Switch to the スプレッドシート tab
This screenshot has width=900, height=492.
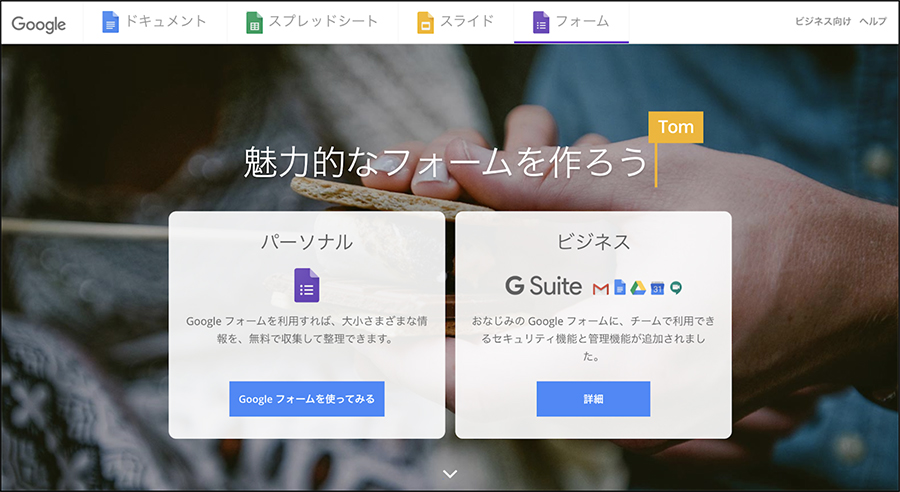pyautogui.click(x=323, y=21)
